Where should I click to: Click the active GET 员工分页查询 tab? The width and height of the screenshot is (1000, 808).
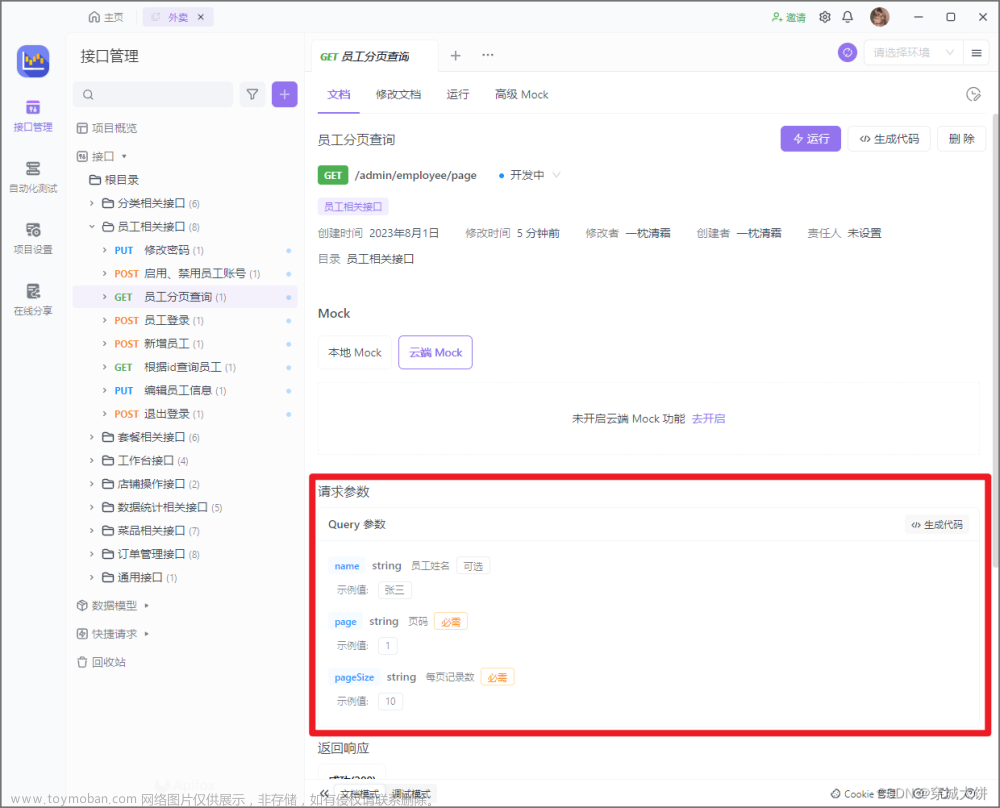[375, 56]
